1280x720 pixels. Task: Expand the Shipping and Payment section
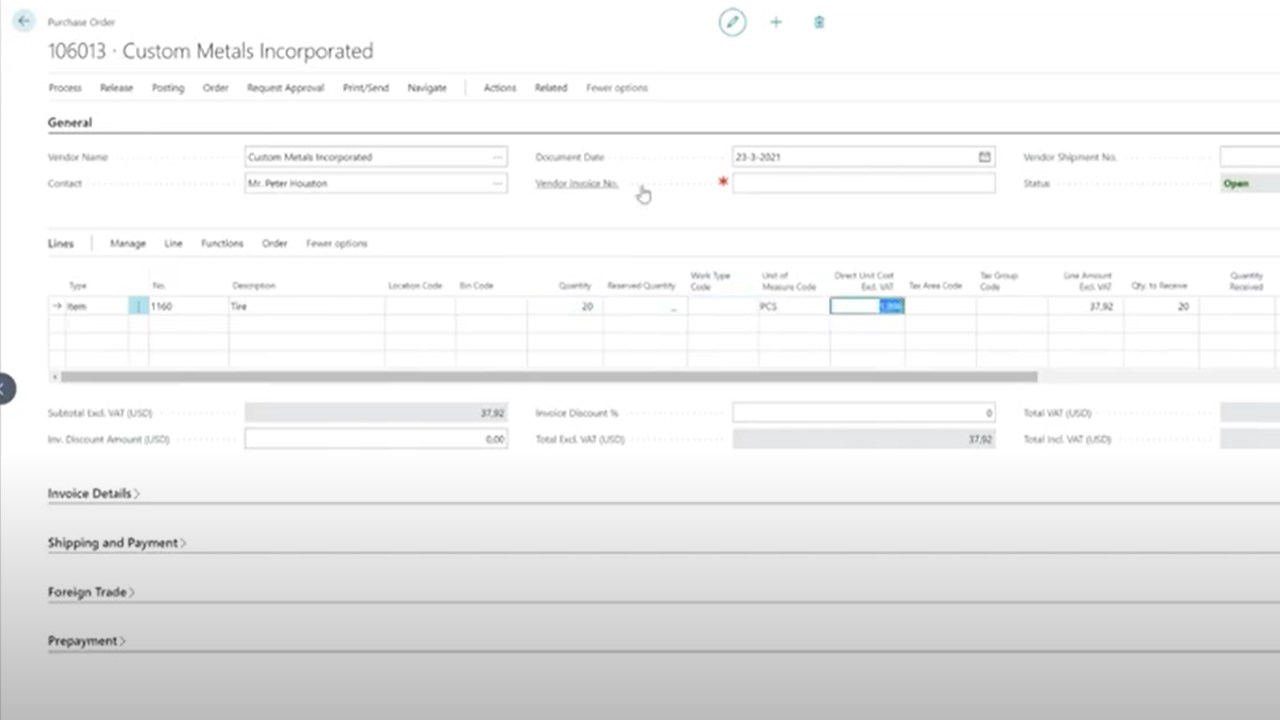coord(117,543)
